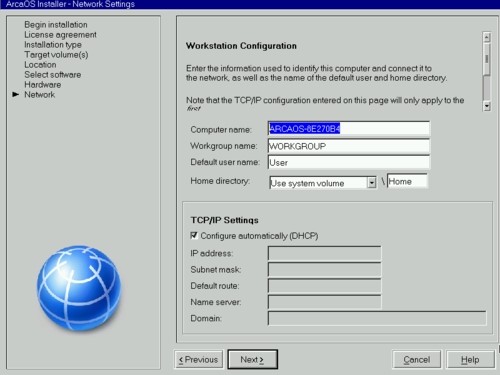500x375 pixels.
Task: Select the Installation type step
Action: tap(53, 45)
